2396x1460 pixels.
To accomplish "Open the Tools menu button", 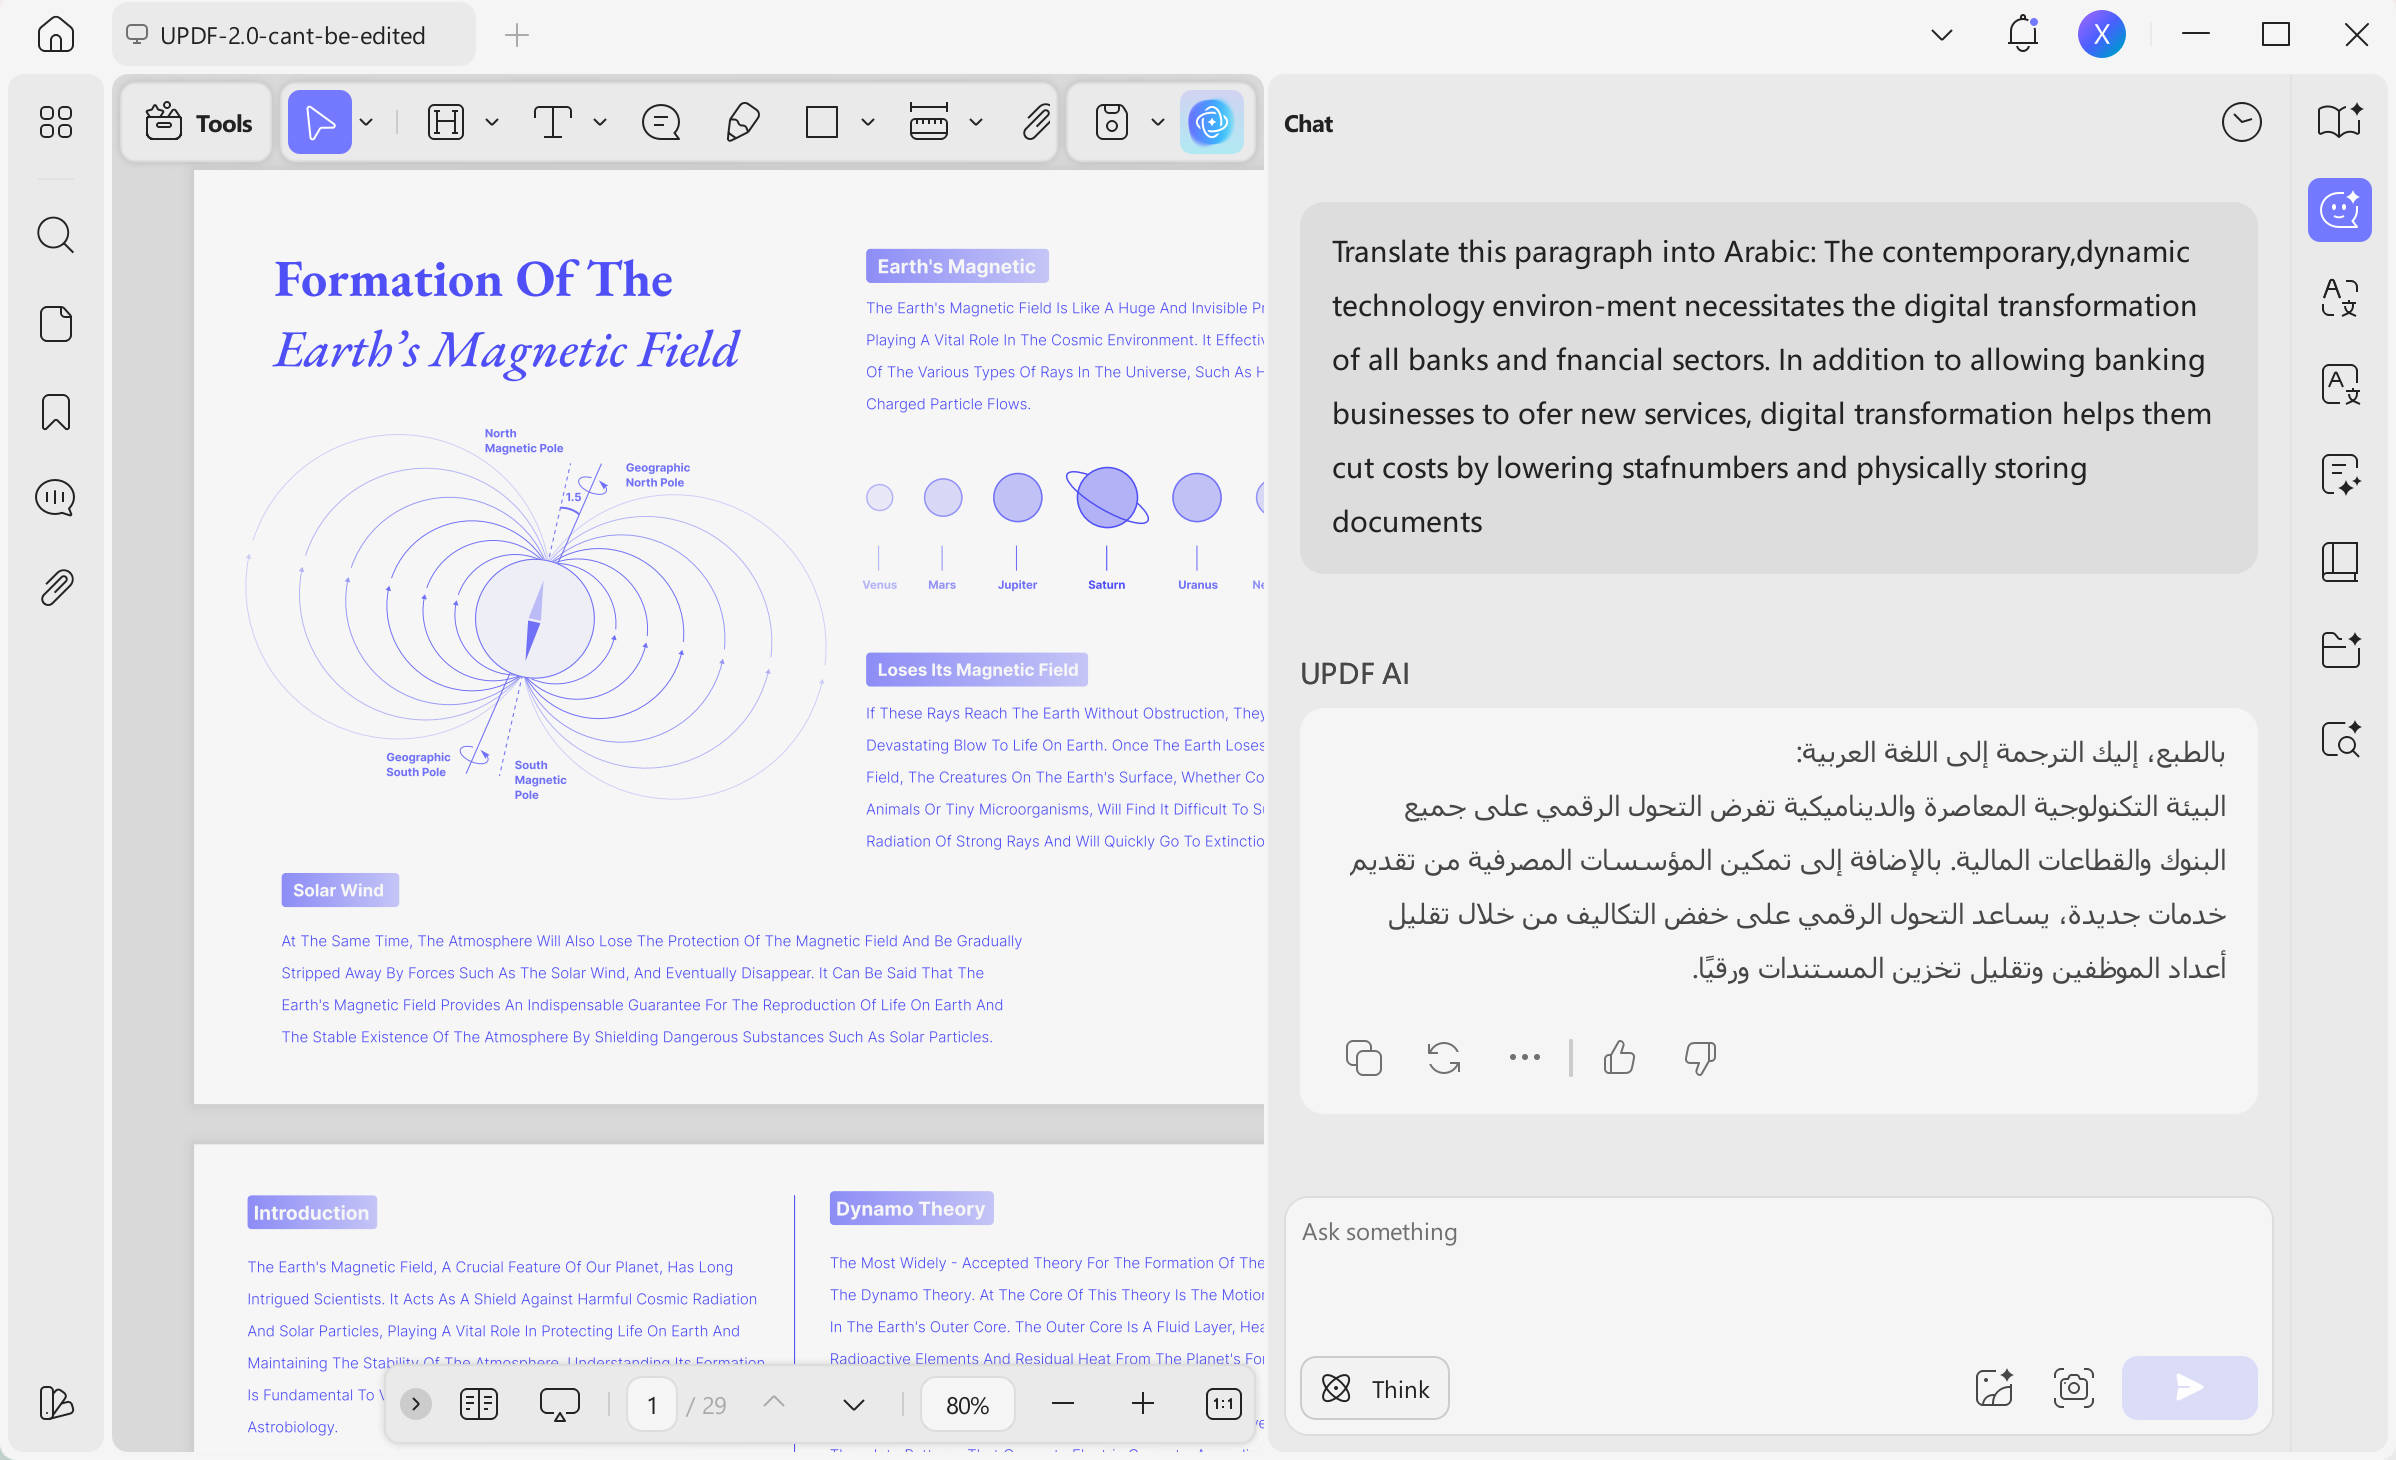I will (x=198, y=122).
